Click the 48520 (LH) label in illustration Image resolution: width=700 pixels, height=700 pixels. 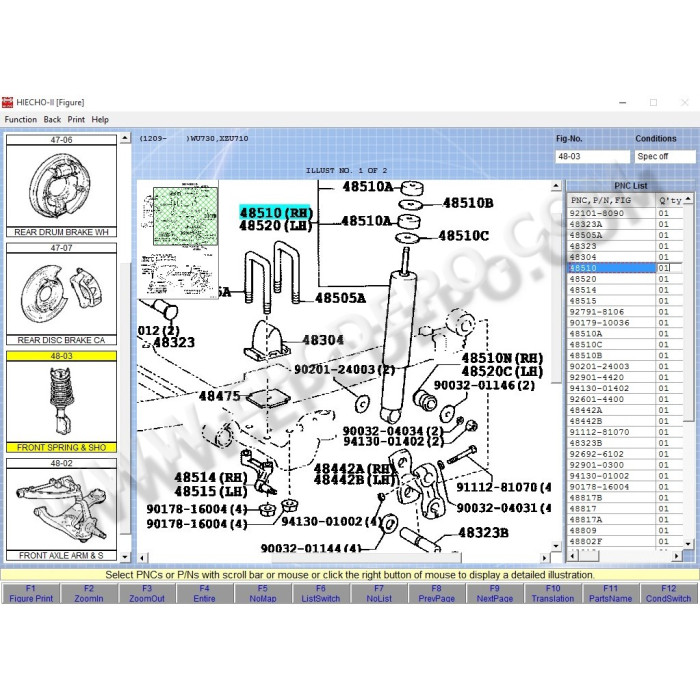pyautogui.click(x=275, y=225)
